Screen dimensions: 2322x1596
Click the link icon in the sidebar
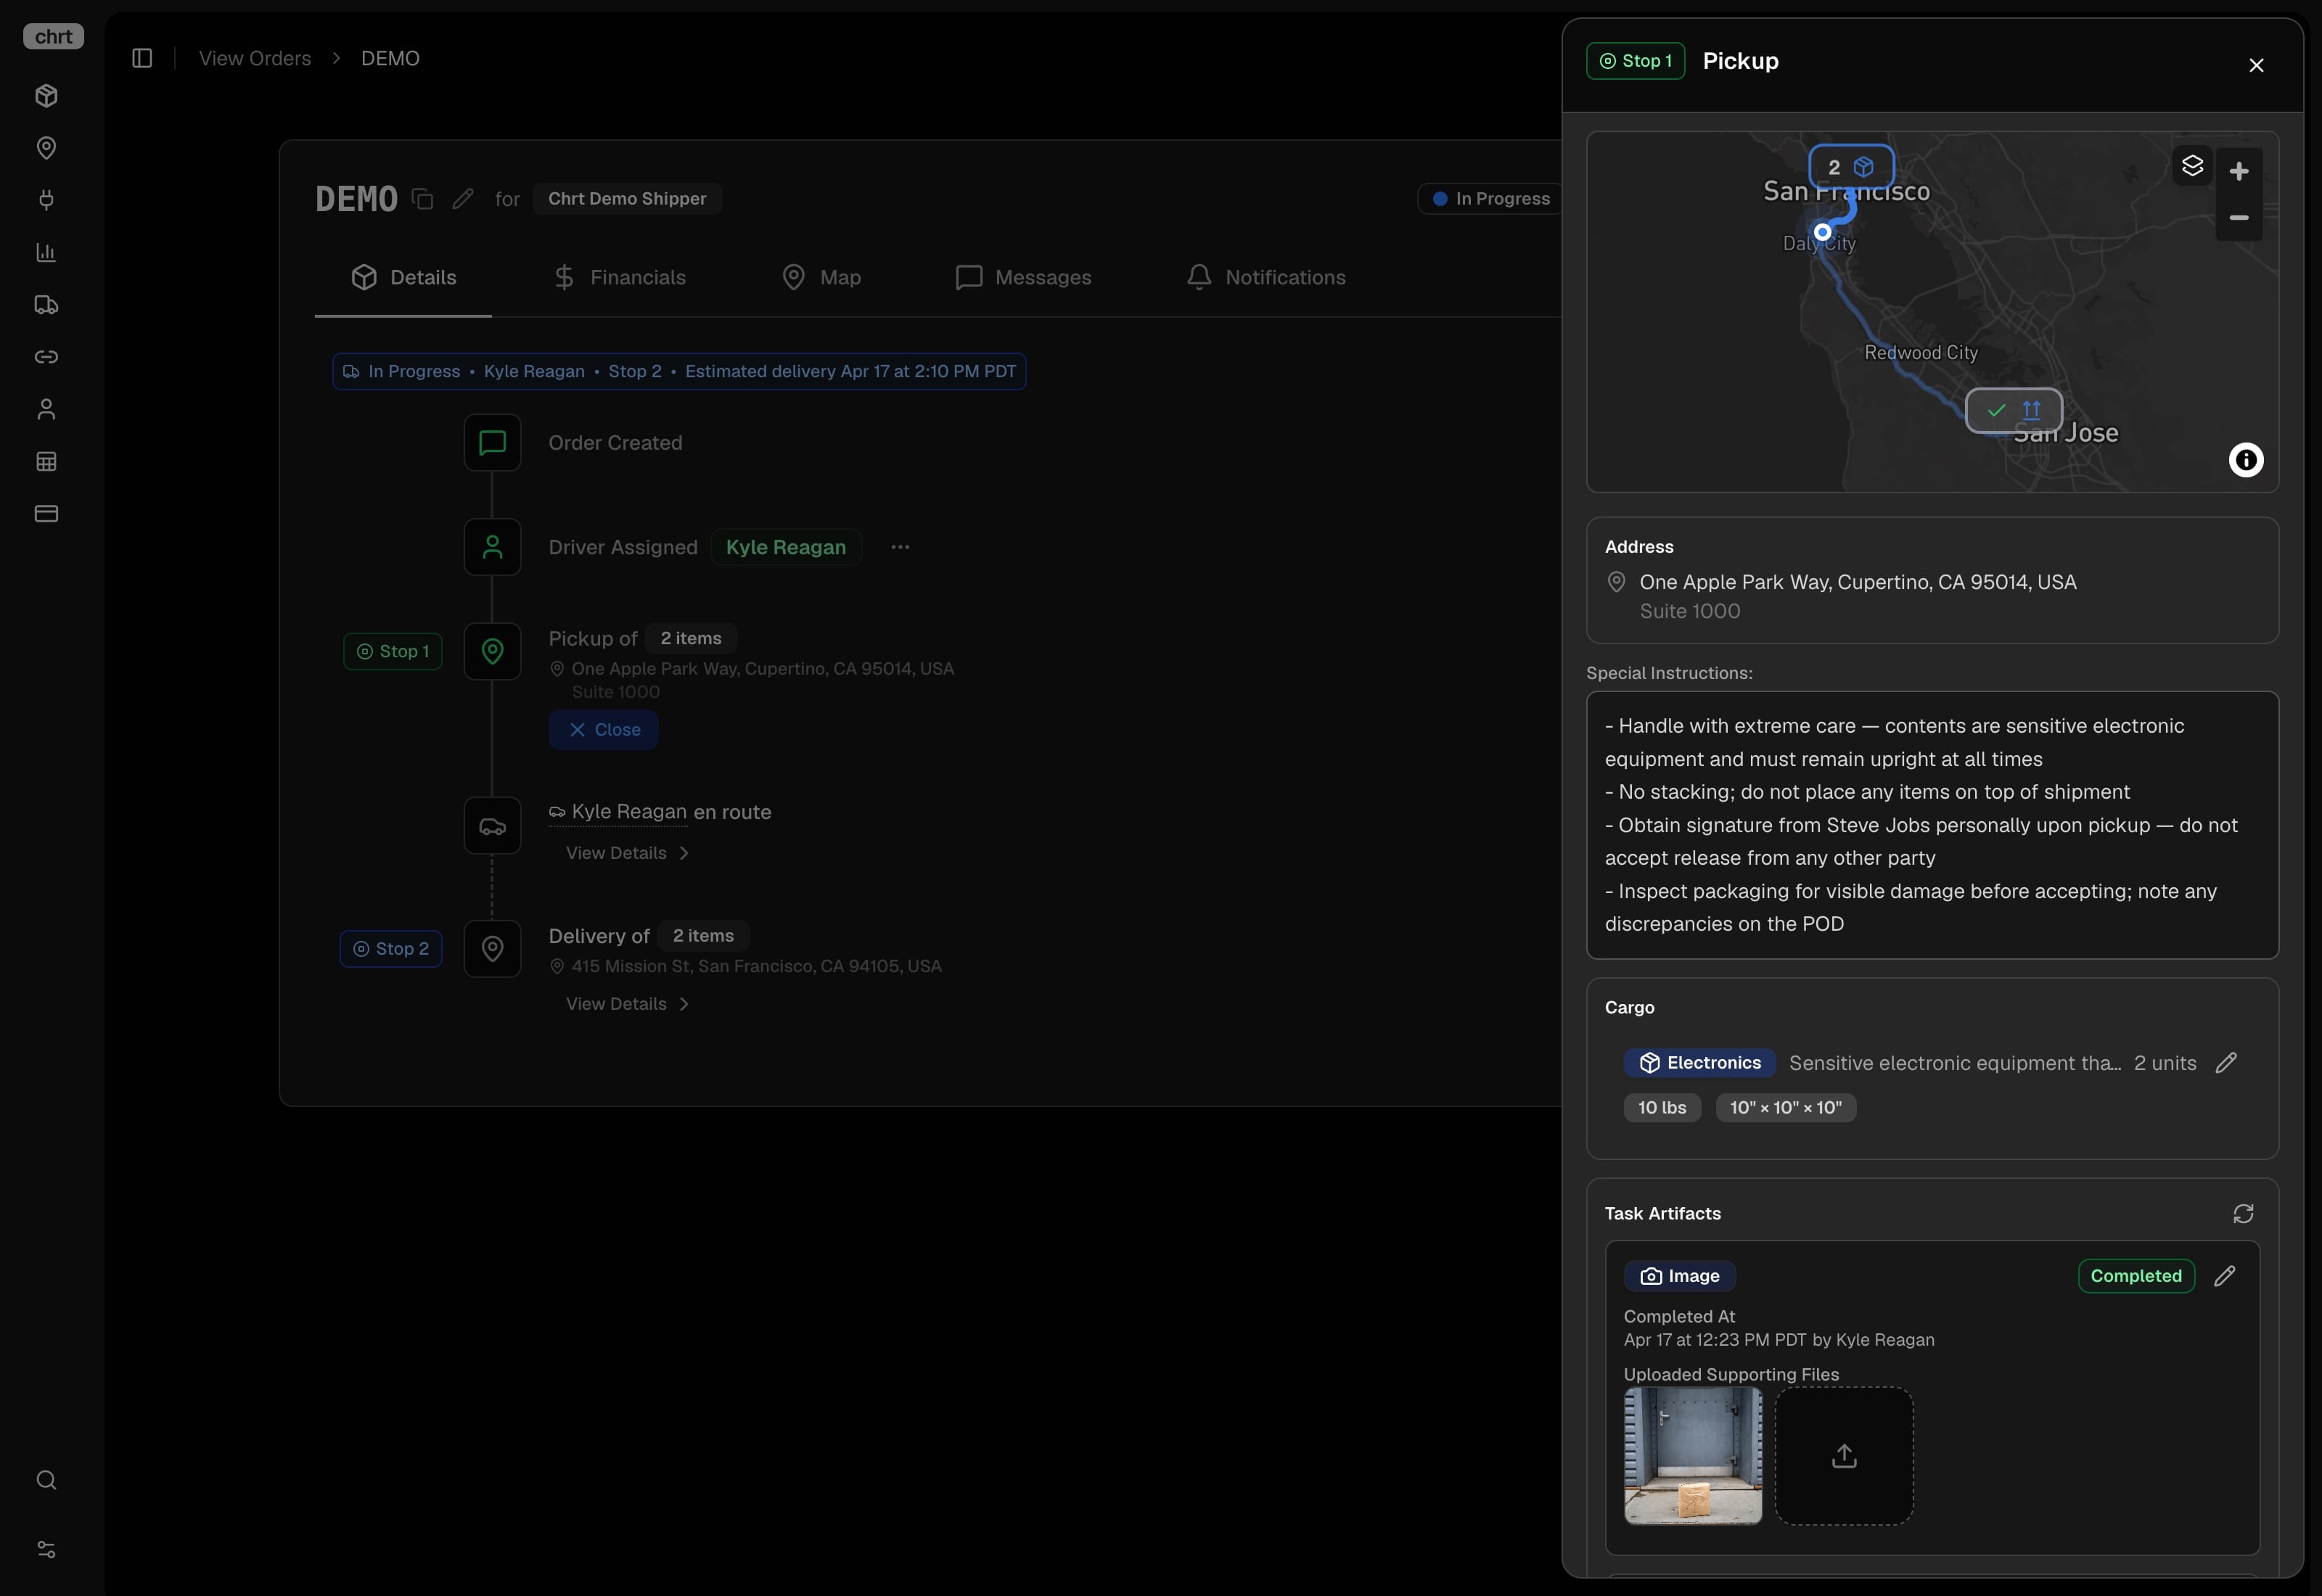(x=46, y=357)
